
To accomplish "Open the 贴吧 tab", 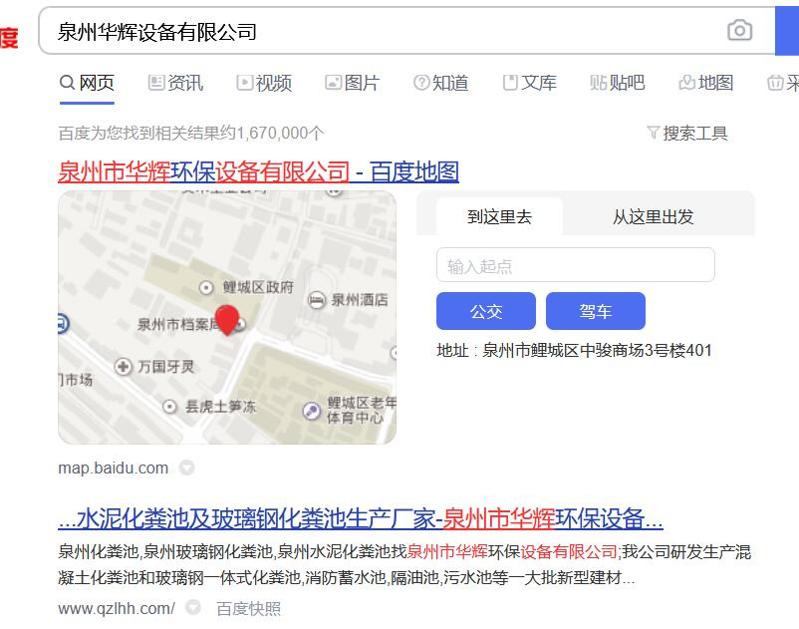I will point(618,83).
